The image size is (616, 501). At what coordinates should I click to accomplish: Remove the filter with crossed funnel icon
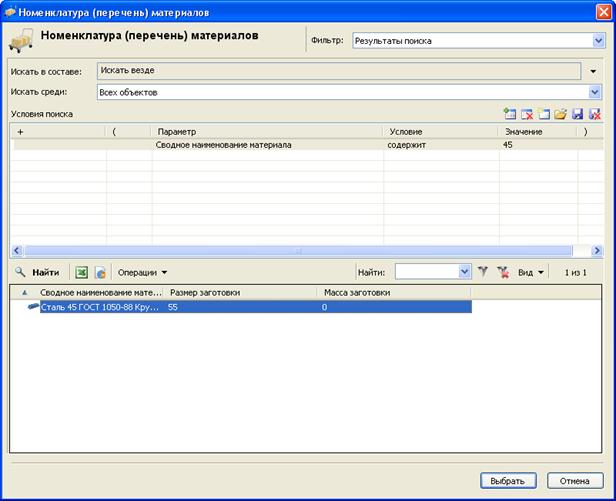pyautogui.click(x=503, y=271)
